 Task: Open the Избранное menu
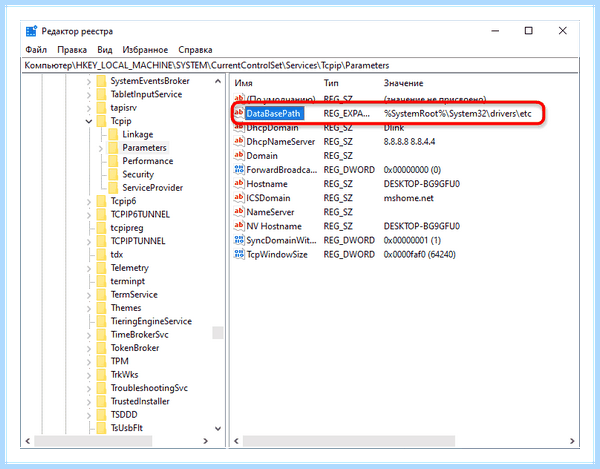145,50
